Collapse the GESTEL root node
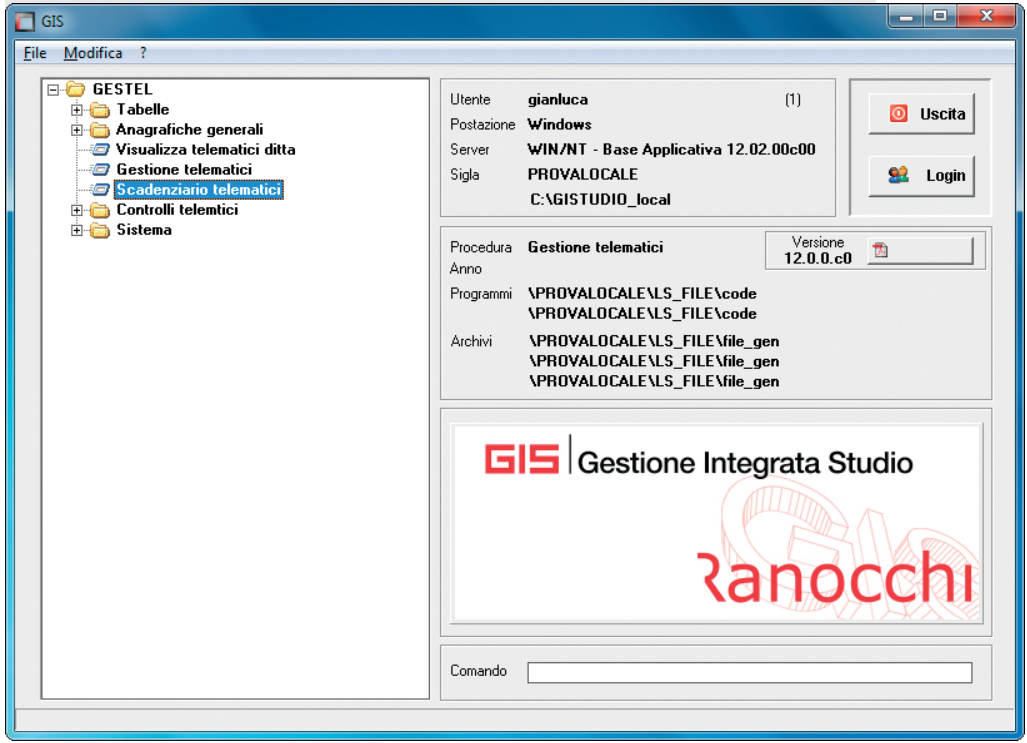This screenshot has height=743, width=1027. 53,90
